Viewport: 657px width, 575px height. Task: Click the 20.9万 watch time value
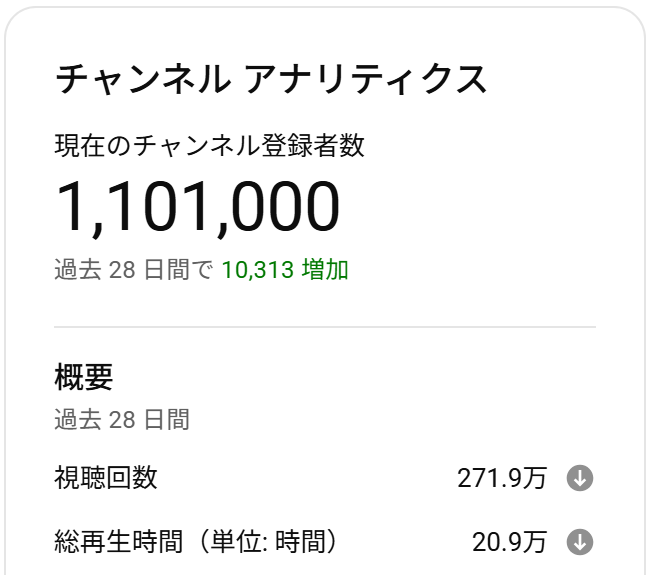tap(510, 542)
